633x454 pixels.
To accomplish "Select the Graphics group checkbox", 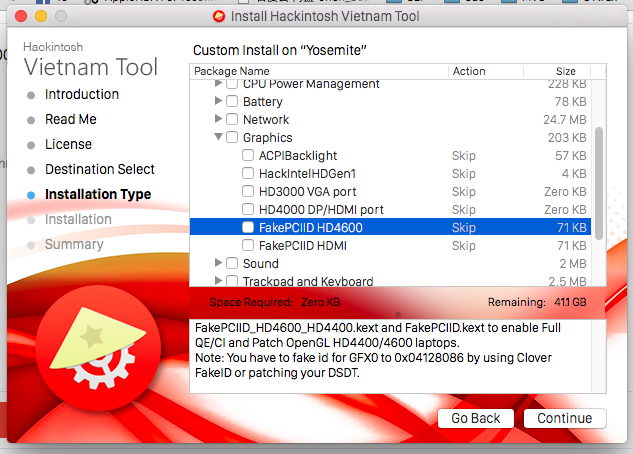I will tap(232, 138).
